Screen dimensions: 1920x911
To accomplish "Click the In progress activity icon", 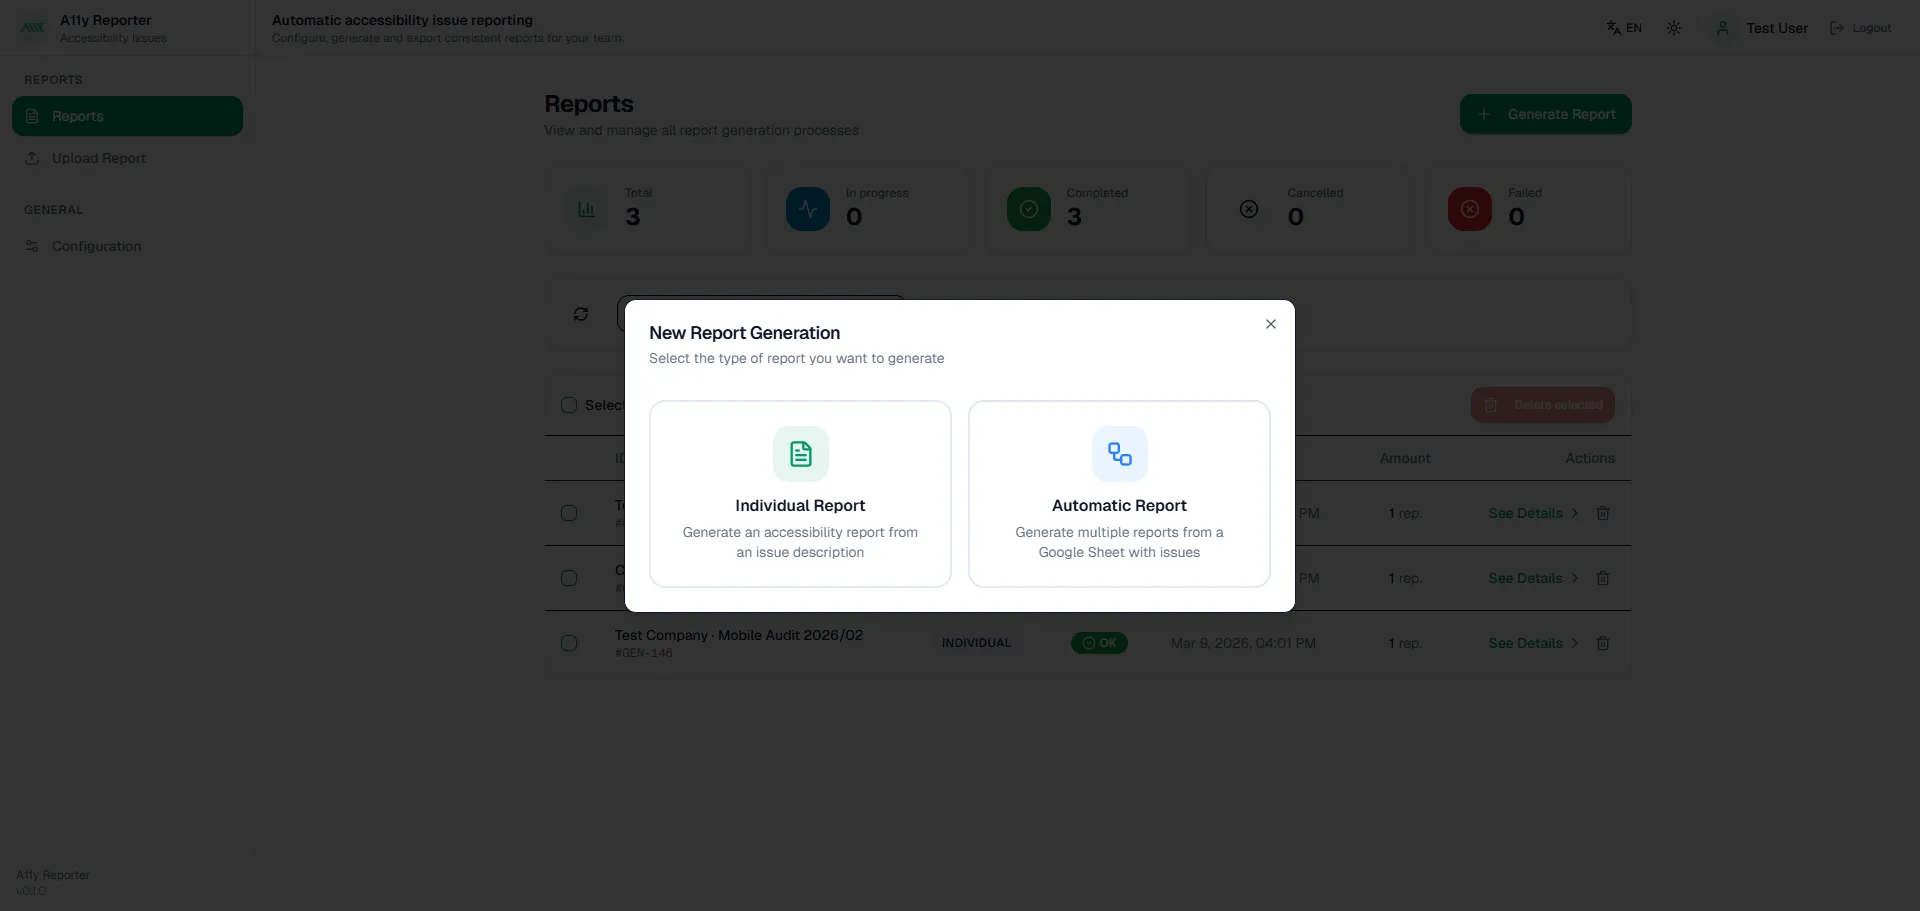I will (x=807, y=209).
